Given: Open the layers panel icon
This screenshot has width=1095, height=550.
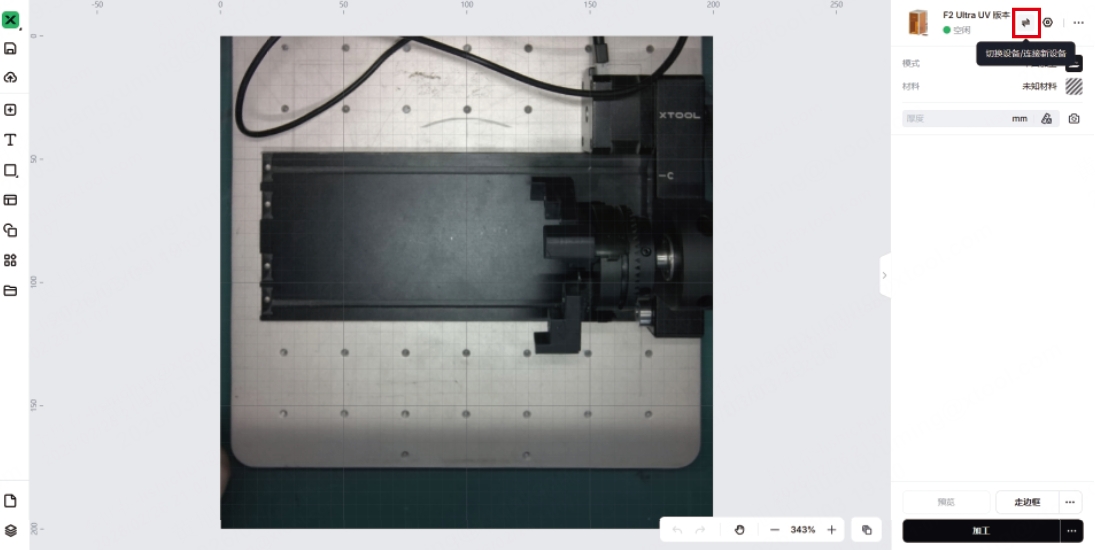Looking at the screenshot, I should point(11,530).
